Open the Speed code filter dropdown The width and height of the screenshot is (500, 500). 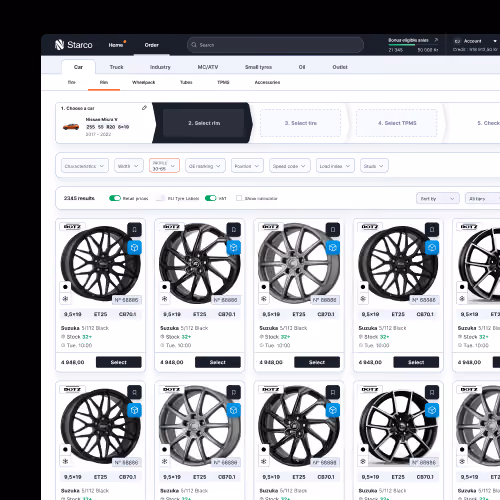(290, 166)
